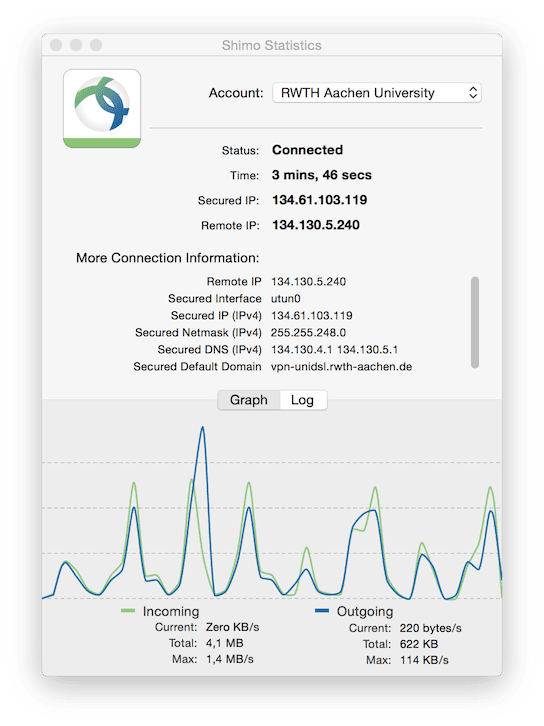Minimize the Shimo Statistics window
The width and height of the screenshot is (544, 726).
76,45
